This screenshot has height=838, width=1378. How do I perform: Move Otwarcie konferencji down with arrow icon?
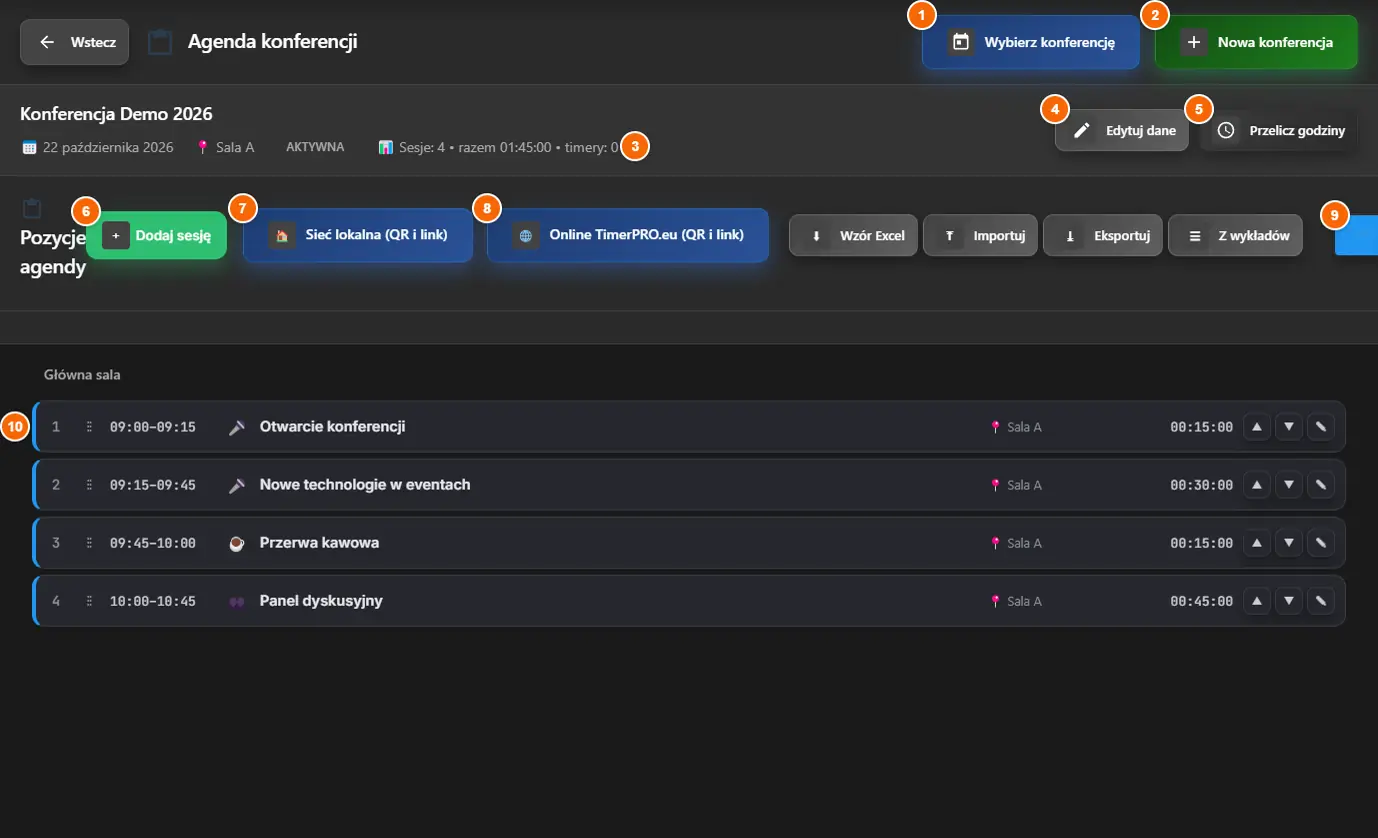point(1289,427)
